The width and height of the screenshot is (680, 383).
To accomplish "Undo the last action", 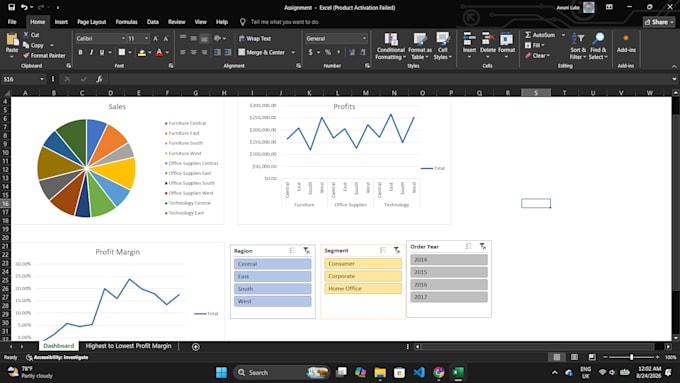I will [x=24, y=7].
